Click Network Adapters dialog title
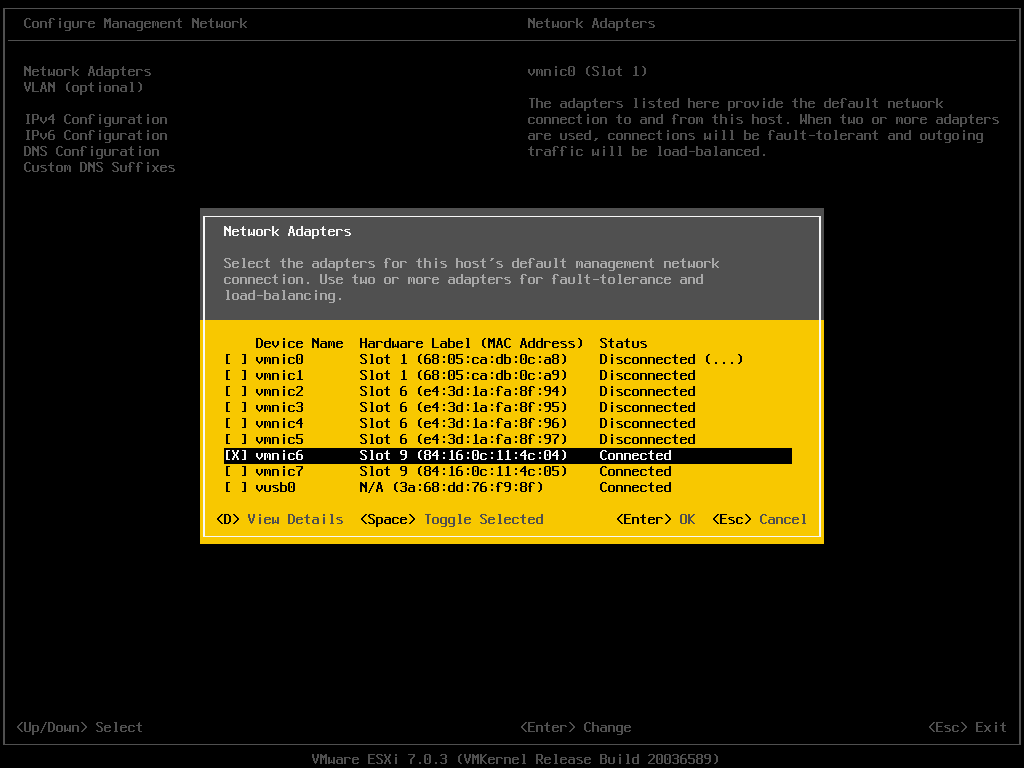1024x768 pixels. pos(287,231)
